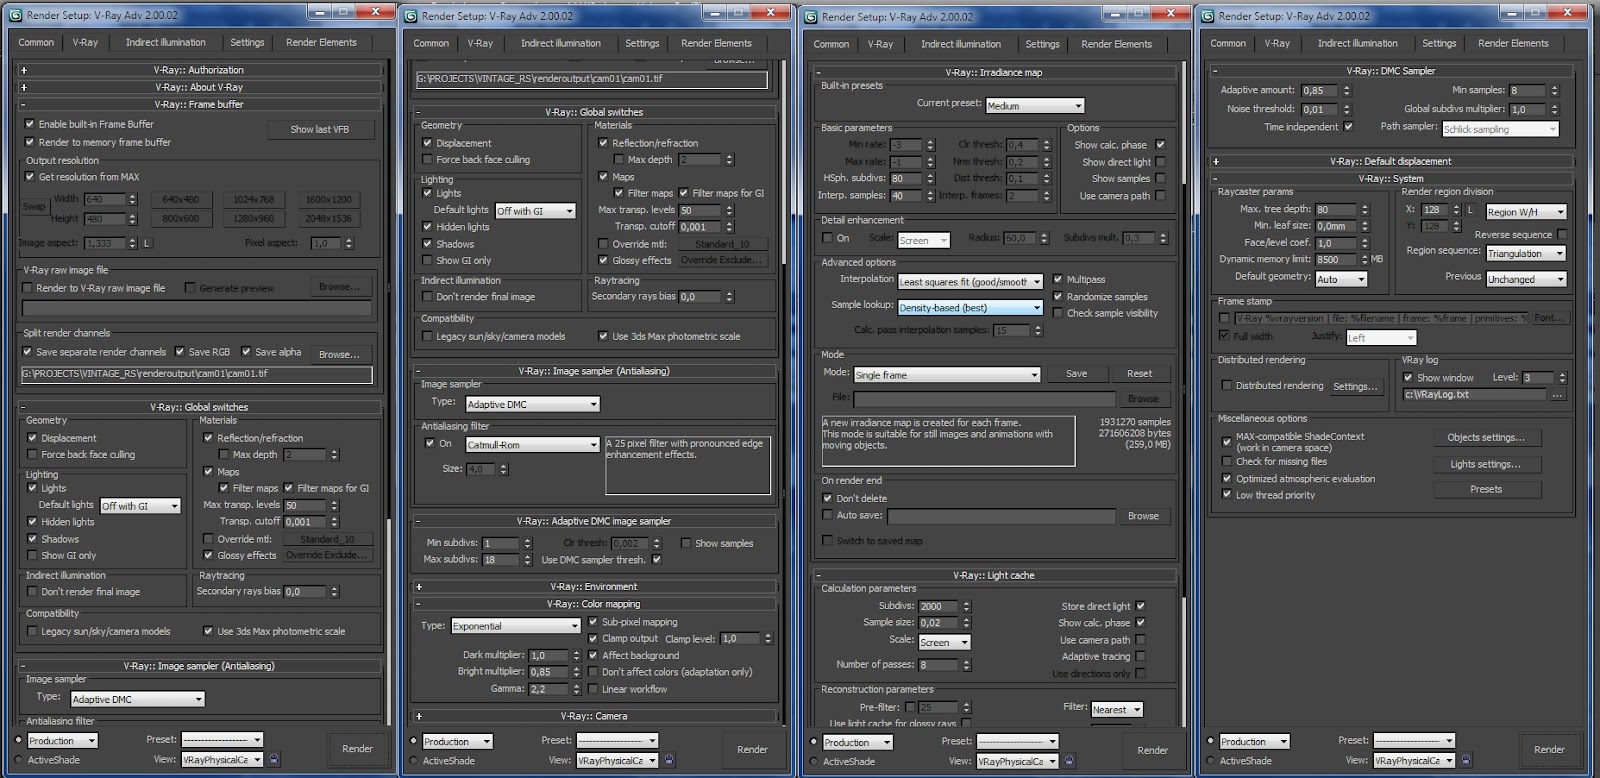
Task: Click the view lock icon in the Irradiance map window
Action: (1069, 761)
